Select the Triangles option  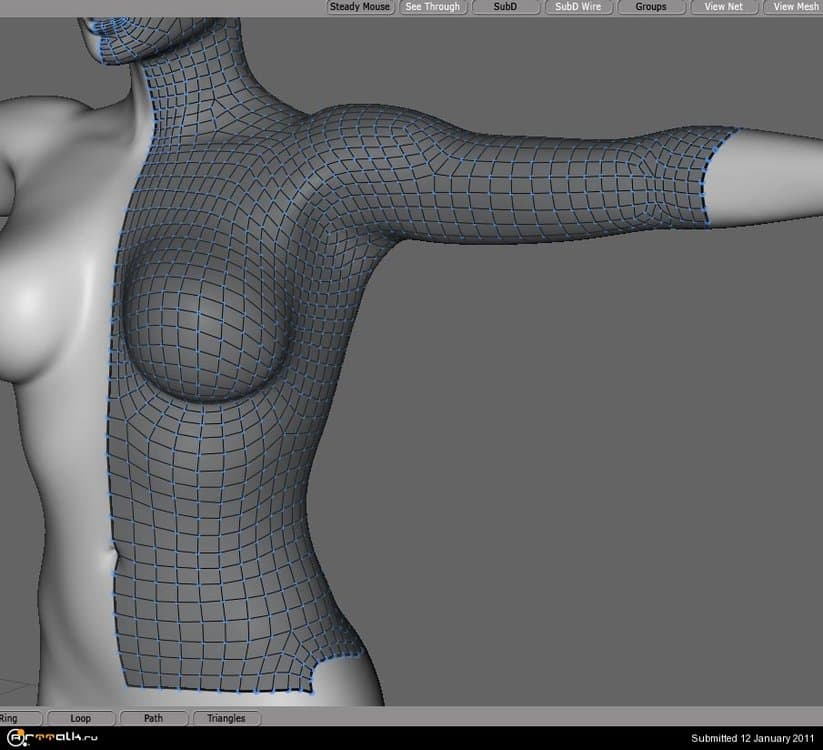point(226,718)
